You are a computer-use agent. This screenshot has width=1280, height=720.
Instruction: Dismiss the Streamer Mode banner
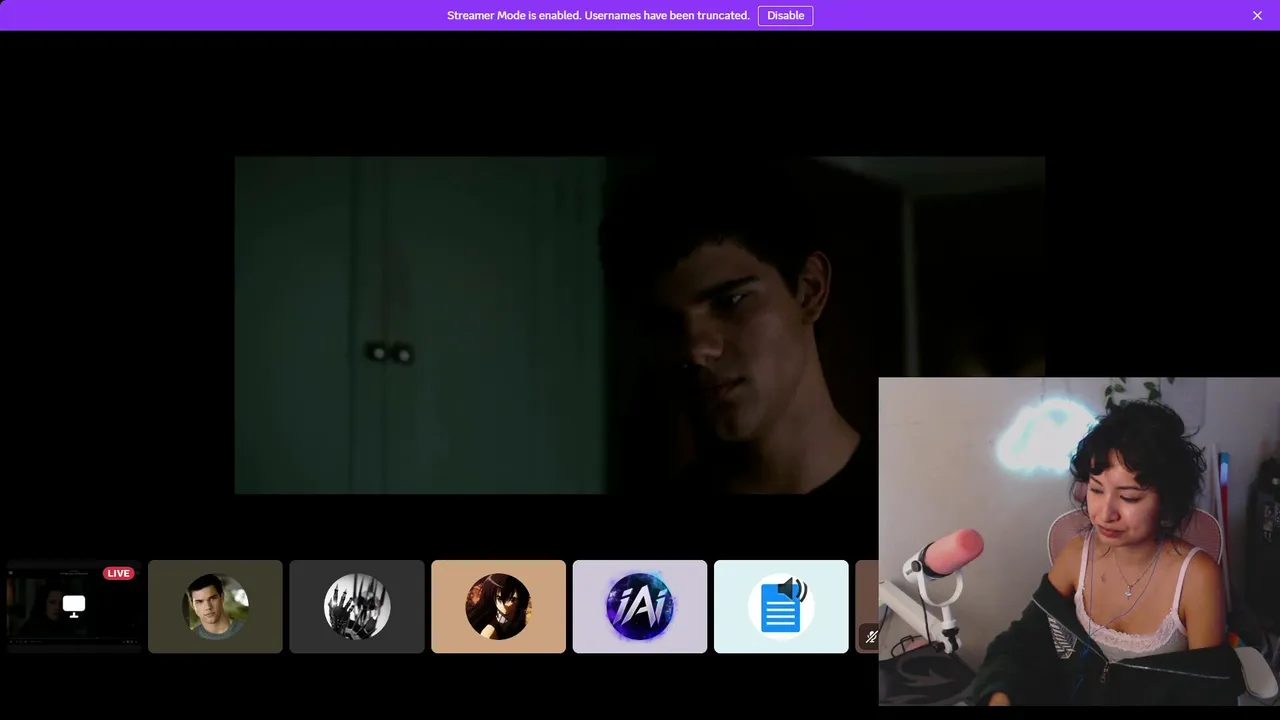1257,15
